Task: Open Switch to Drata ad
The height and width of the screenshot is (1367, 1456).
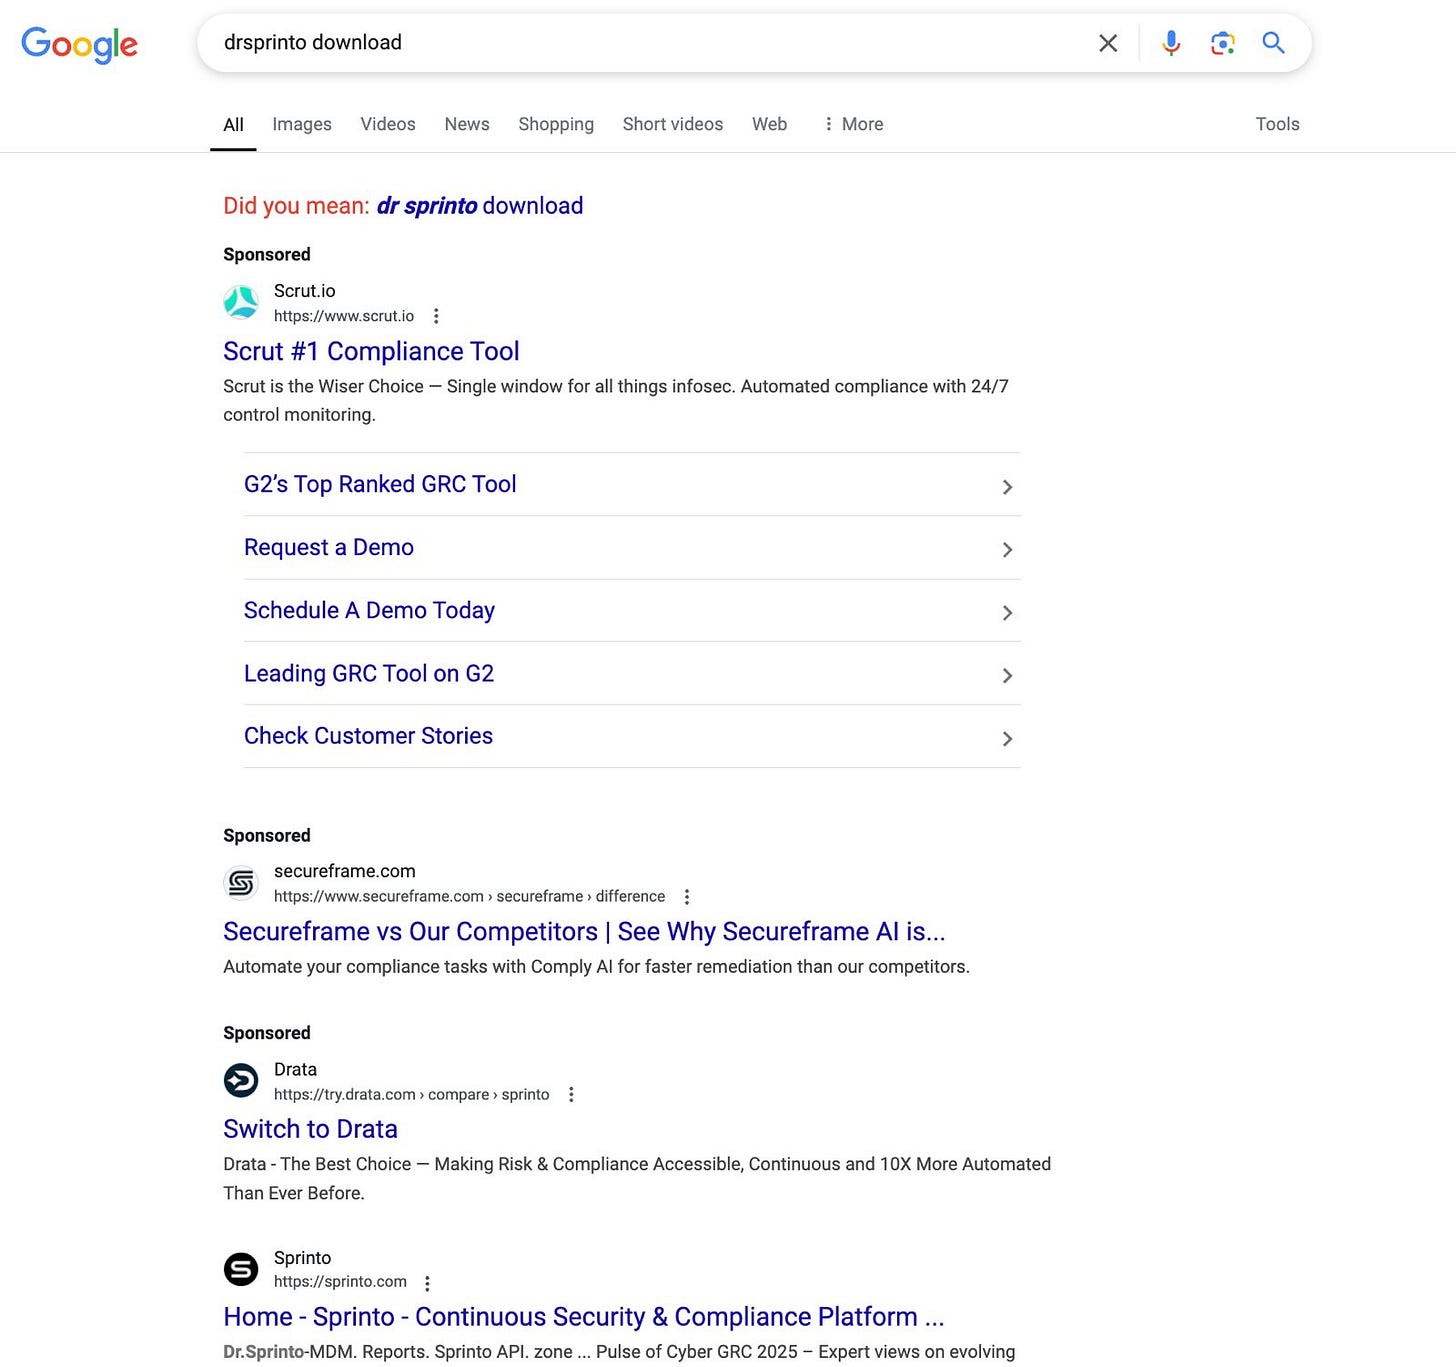Action: (x=310, y=1129)
